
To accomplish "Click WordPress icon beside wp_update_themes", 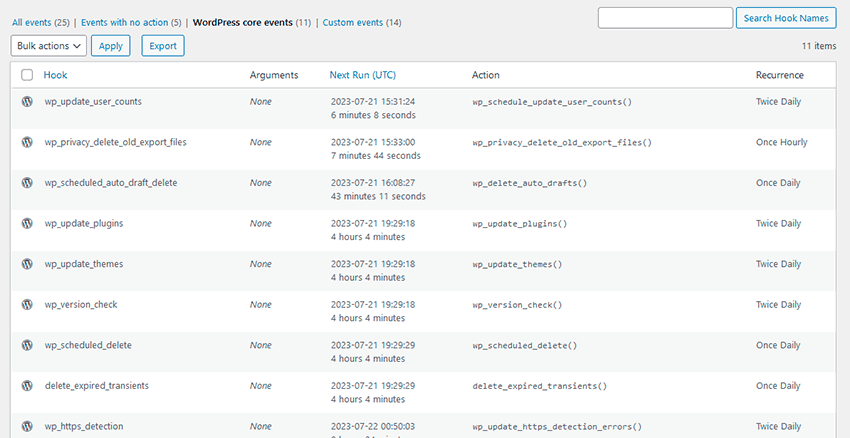I will pyautogui.click(x=27, y=264).
